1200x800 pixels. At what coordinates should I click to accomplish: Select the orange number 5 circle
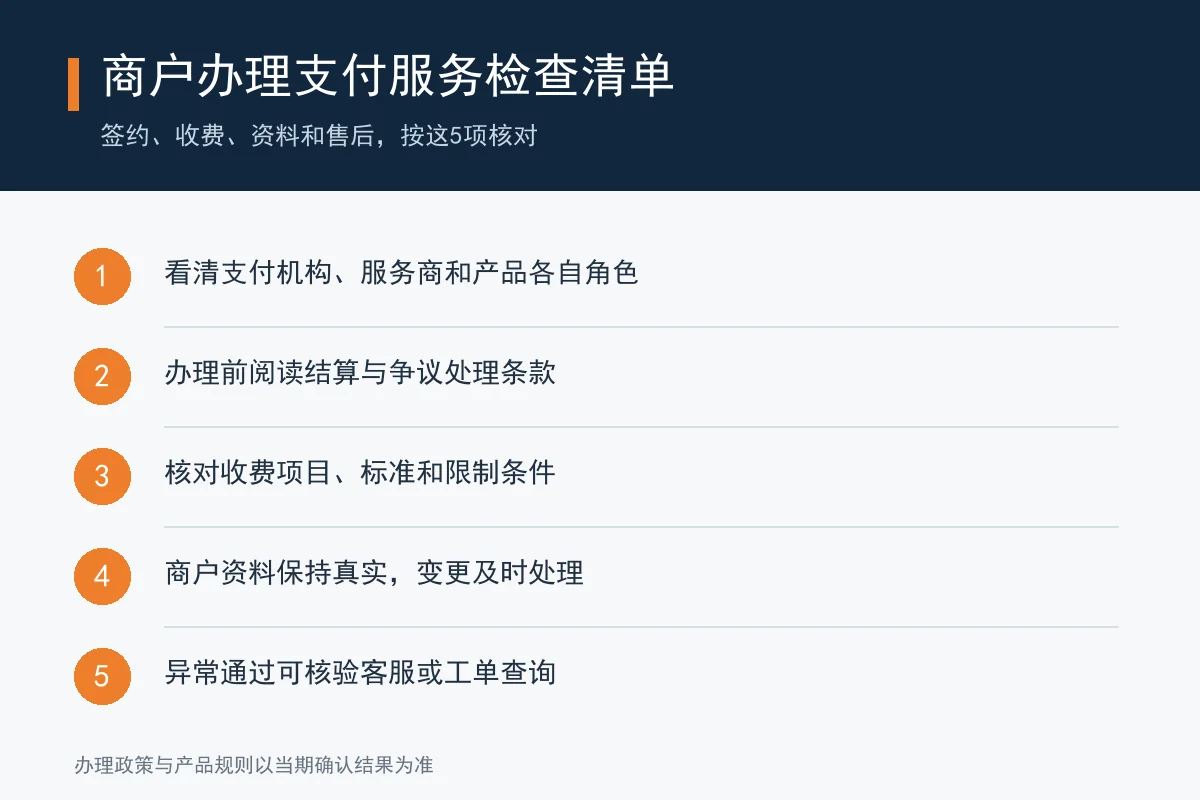pyautogui.click(x=102, y=676)
